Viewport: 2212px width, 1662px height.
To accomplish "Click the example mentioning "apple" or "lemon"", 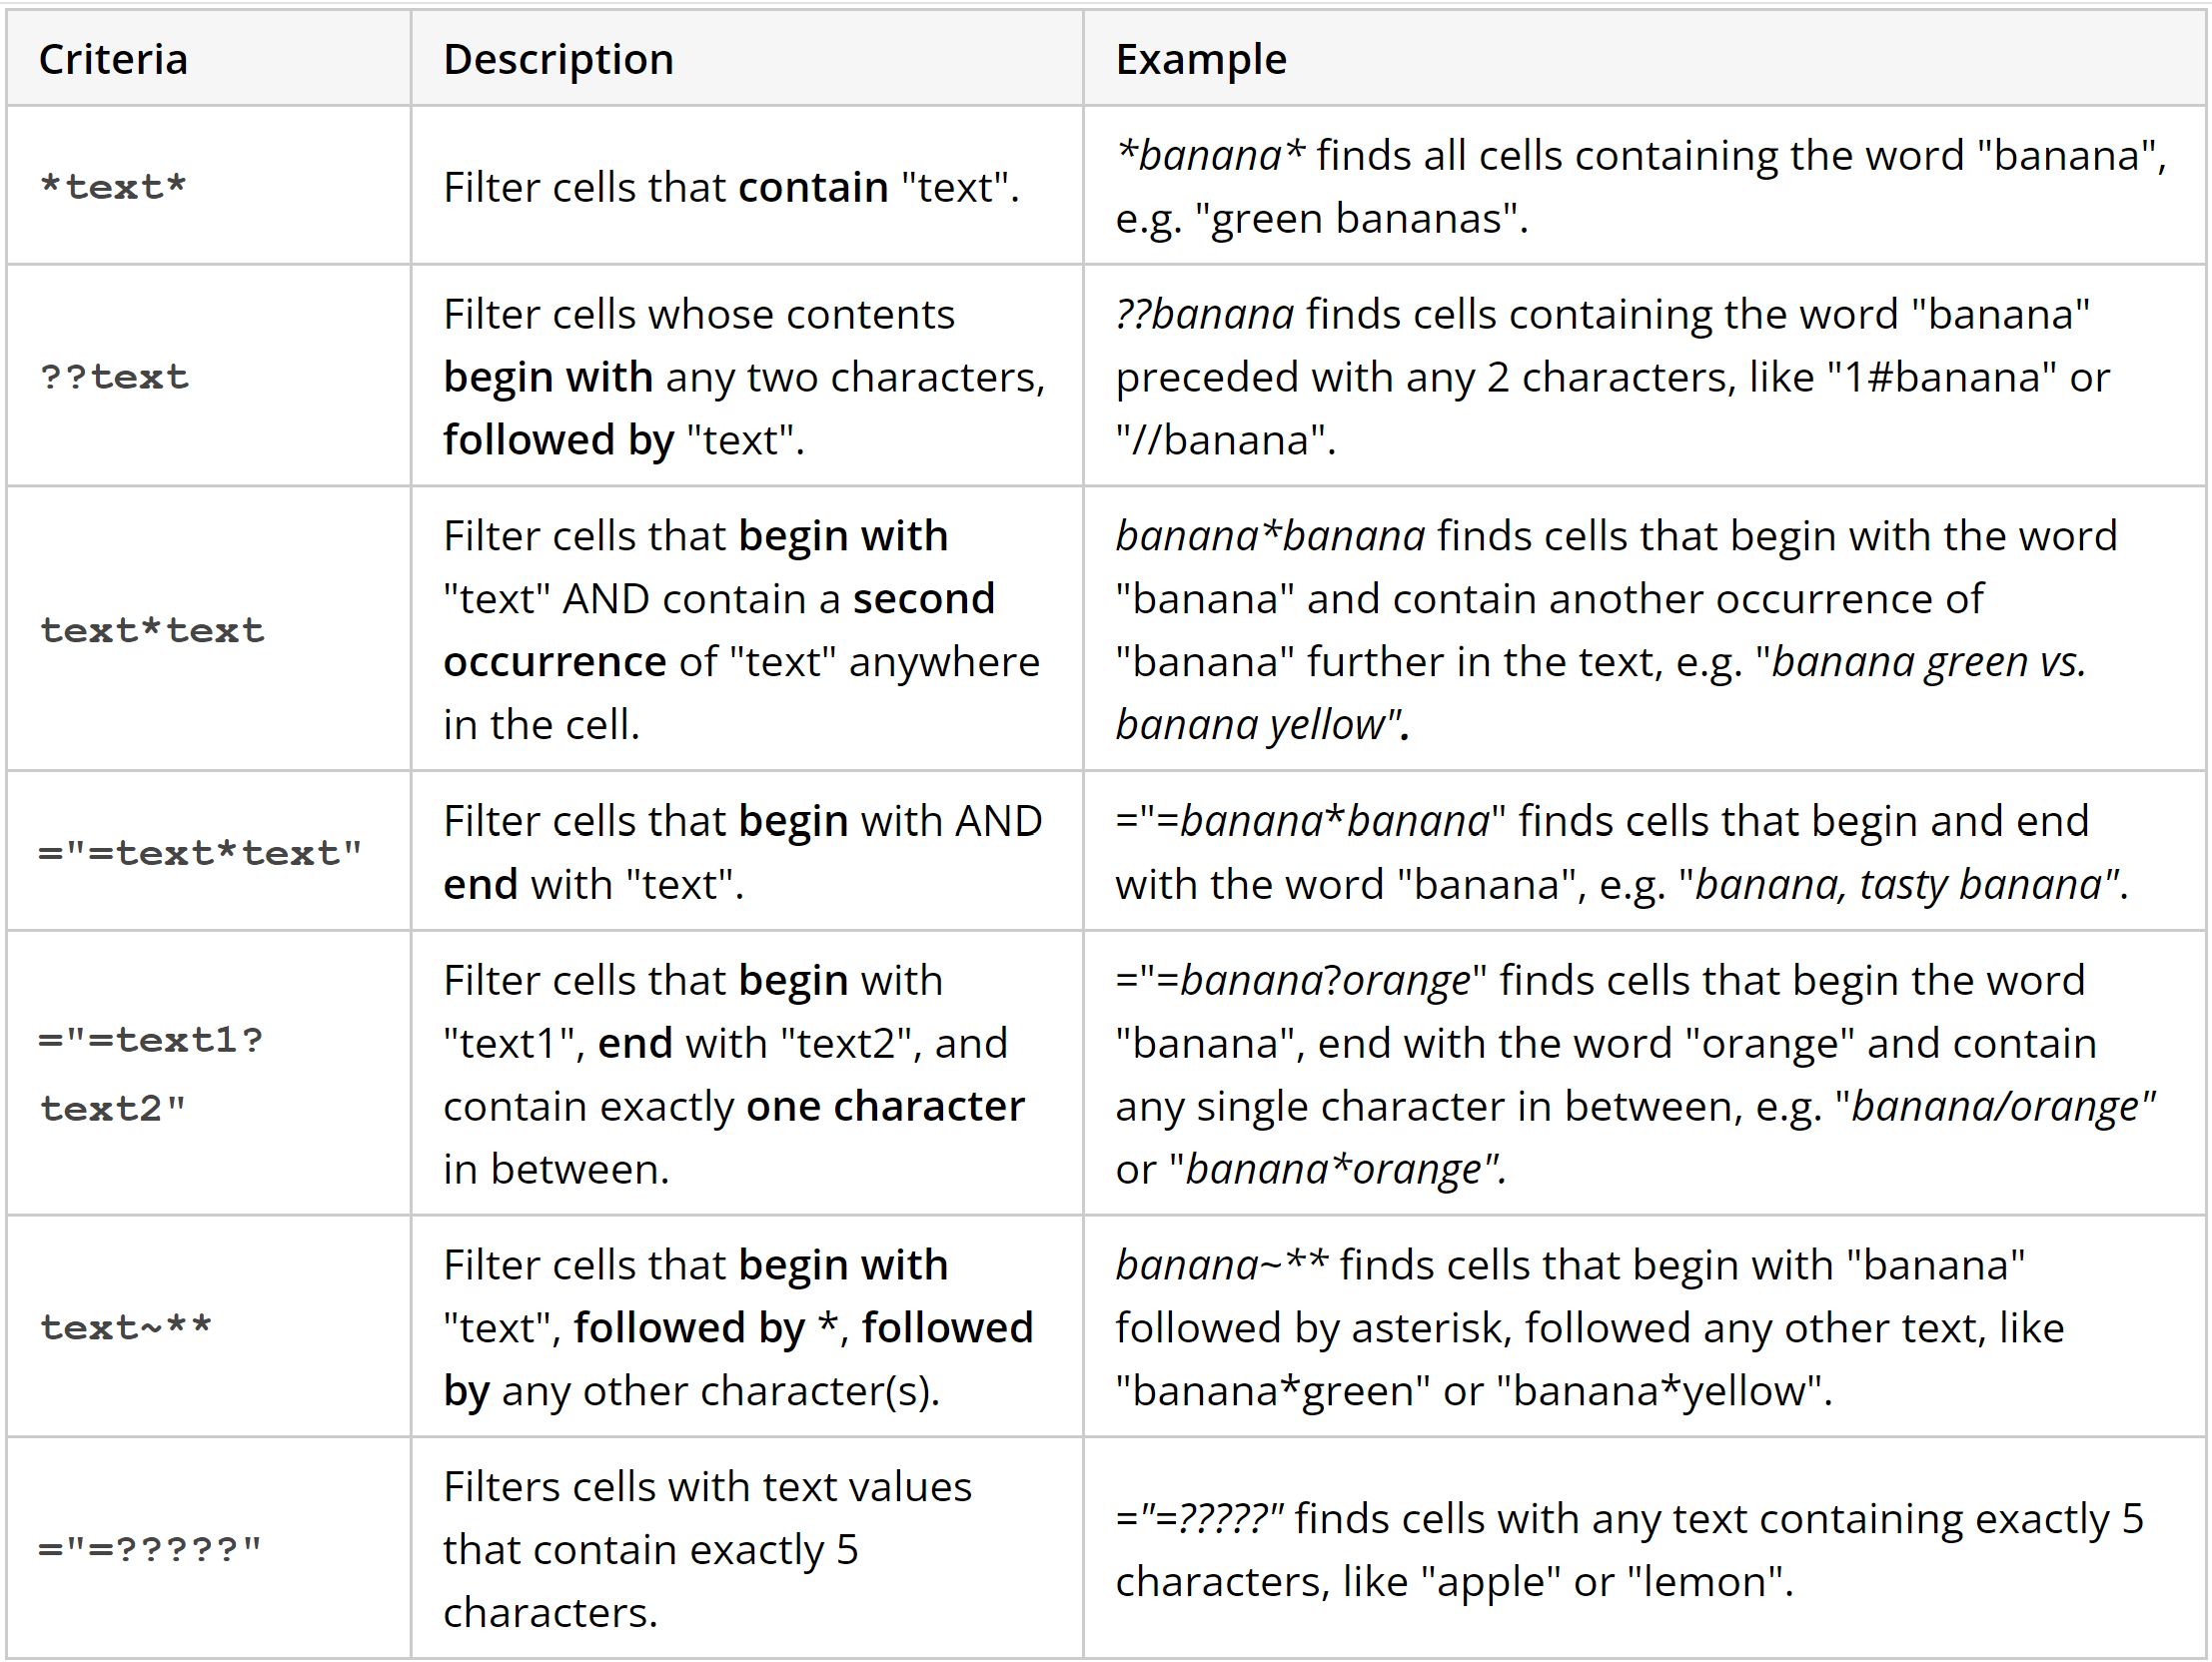I will click(1628, 1549).
